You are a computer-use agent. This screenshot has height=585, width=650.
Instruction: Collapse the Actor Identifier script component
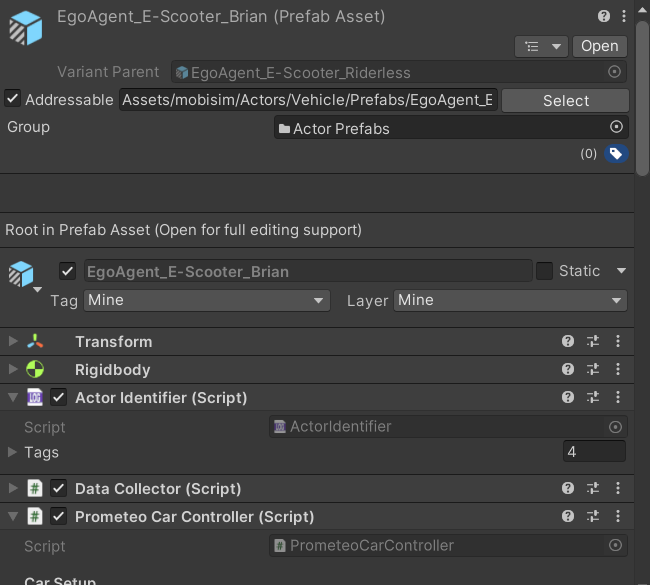click(13, 397)
